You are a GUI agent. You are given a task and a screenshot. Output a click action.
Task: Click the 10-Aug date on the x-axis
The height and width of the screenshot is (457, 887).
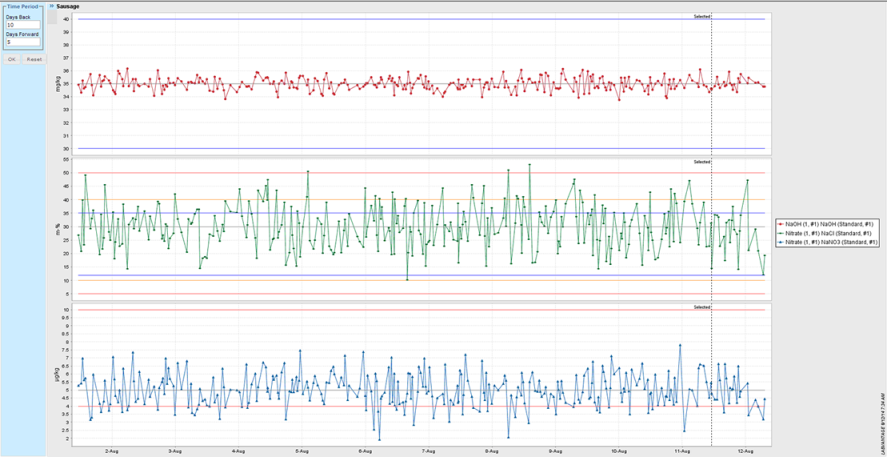coord(619,451)
